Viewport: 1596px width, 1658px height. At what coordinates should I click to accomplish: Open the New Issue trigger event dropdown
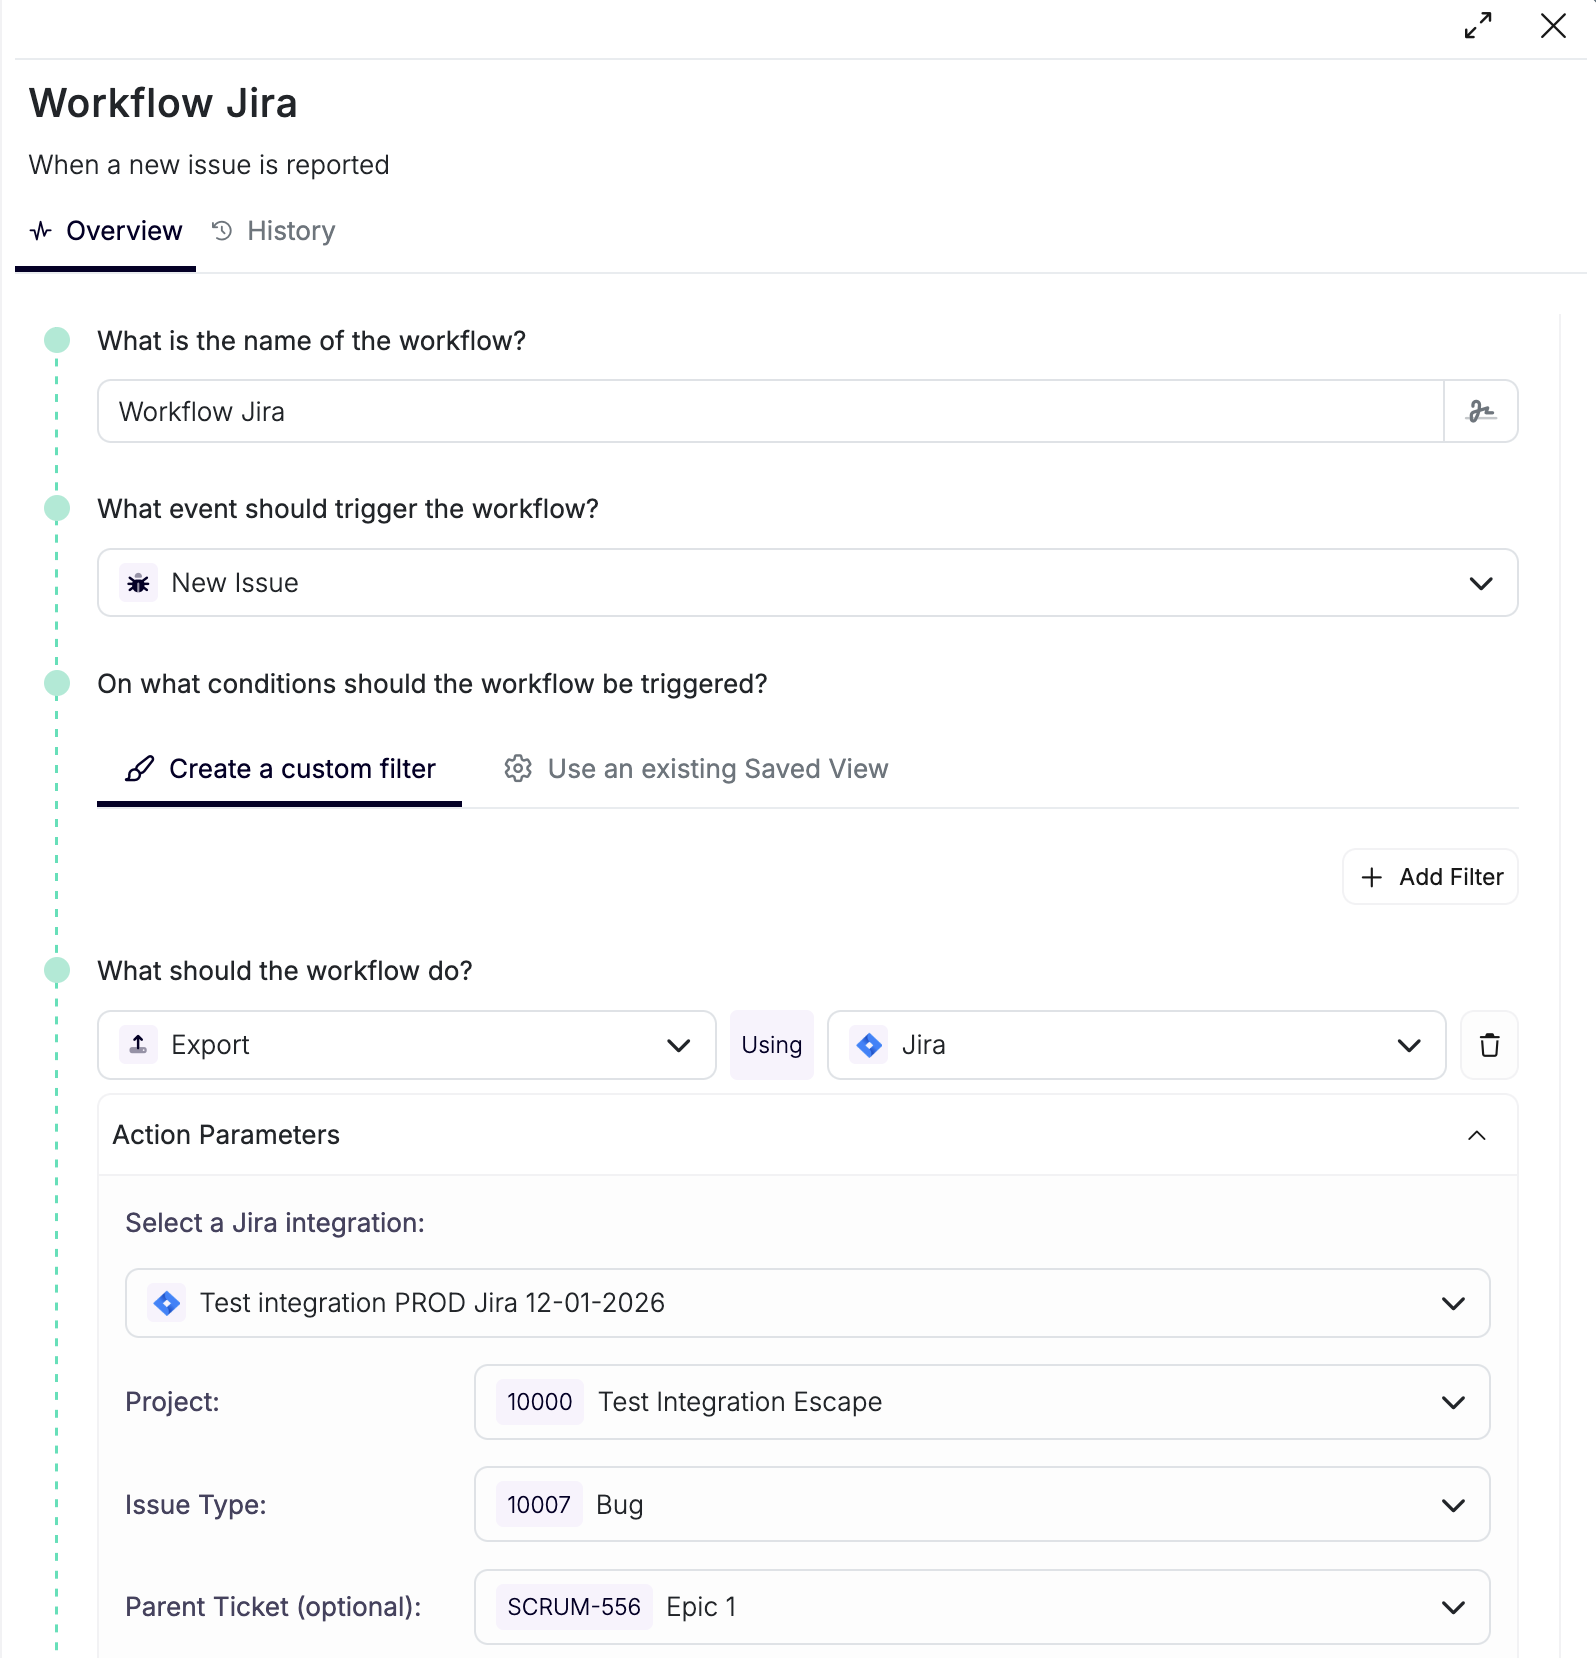click(x=807, y=583)
